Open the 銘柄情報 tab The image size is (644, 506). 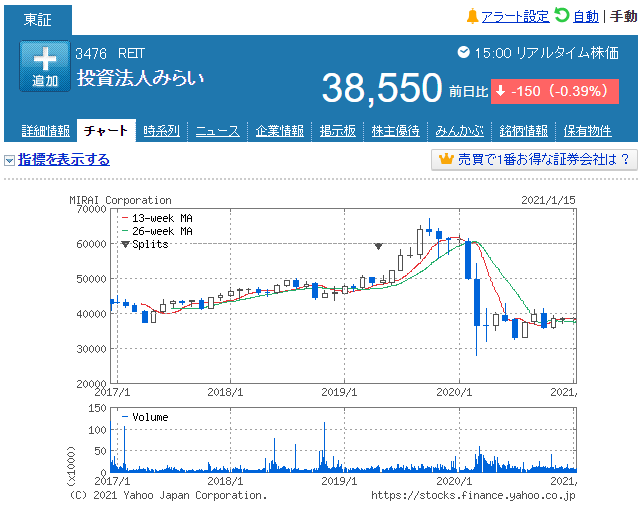pyautogui.click(x=524, y=131)
